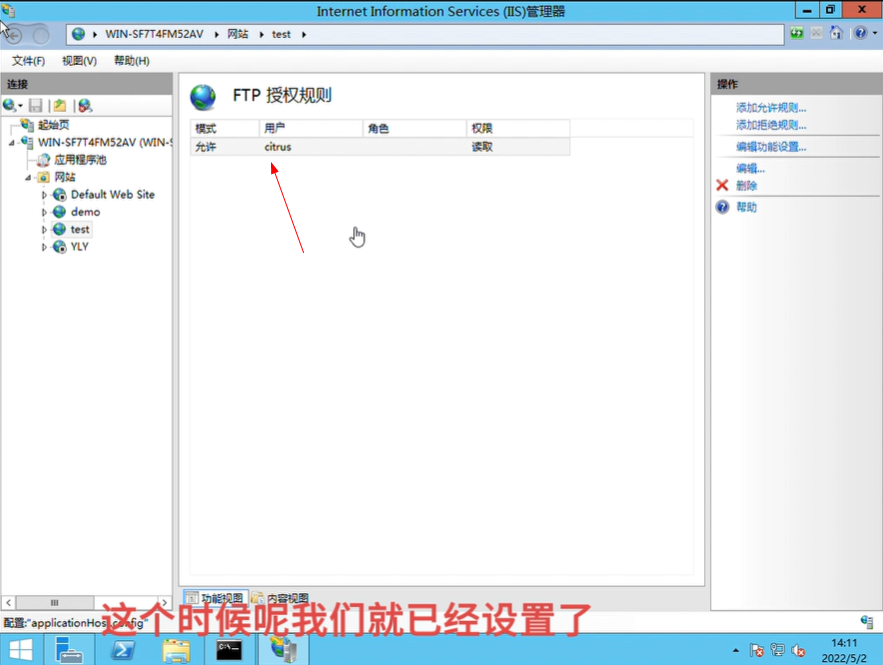
Task: Sort by 用户 column header
Action: (x=311, y=128)
